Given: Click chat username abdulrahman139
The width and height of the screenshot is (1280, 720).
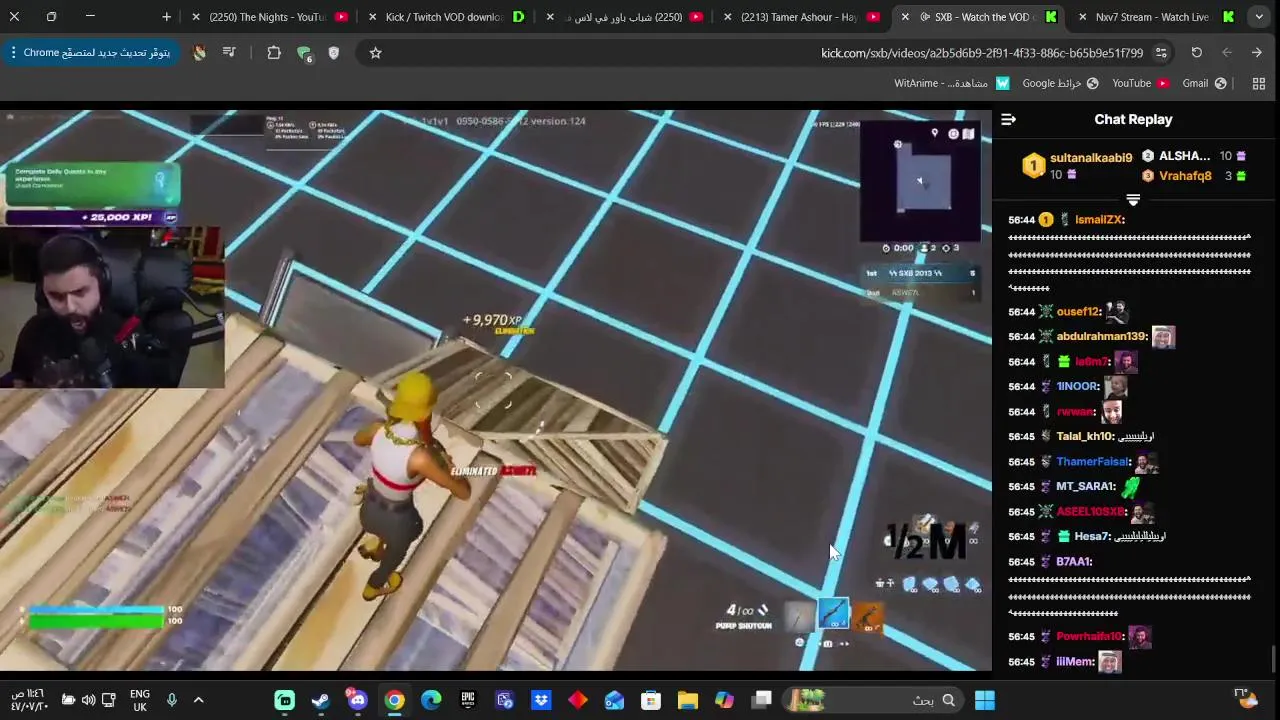Looking at the screenshot, I should point(1102,337).
